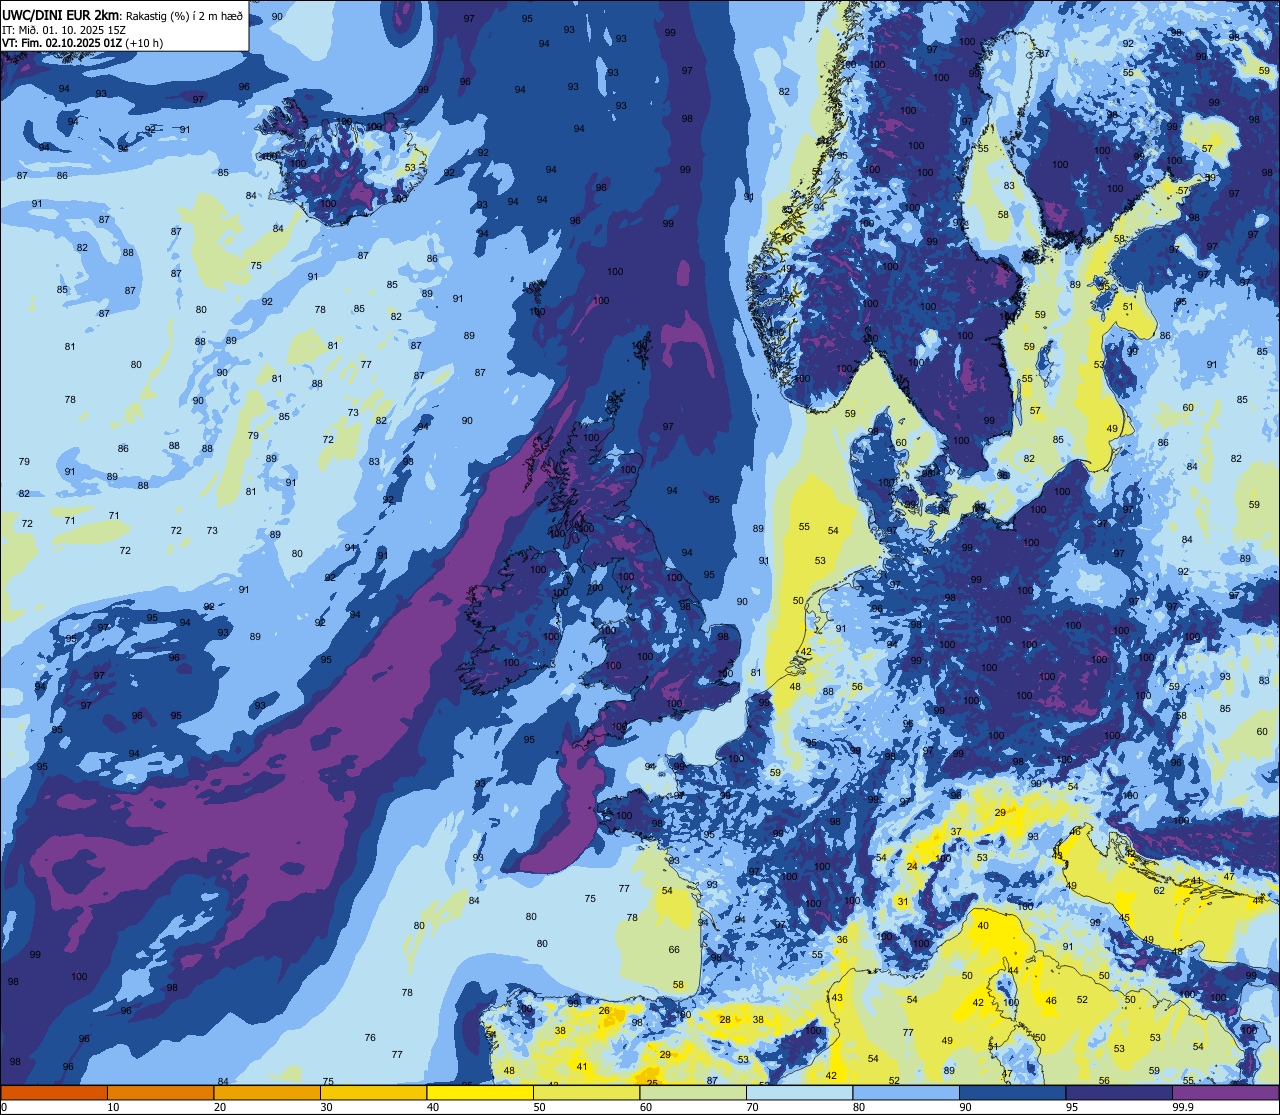The image size is (1280, 1115).
Task: Select the legend tick label "90" on the color bar
Action: 965,1107
